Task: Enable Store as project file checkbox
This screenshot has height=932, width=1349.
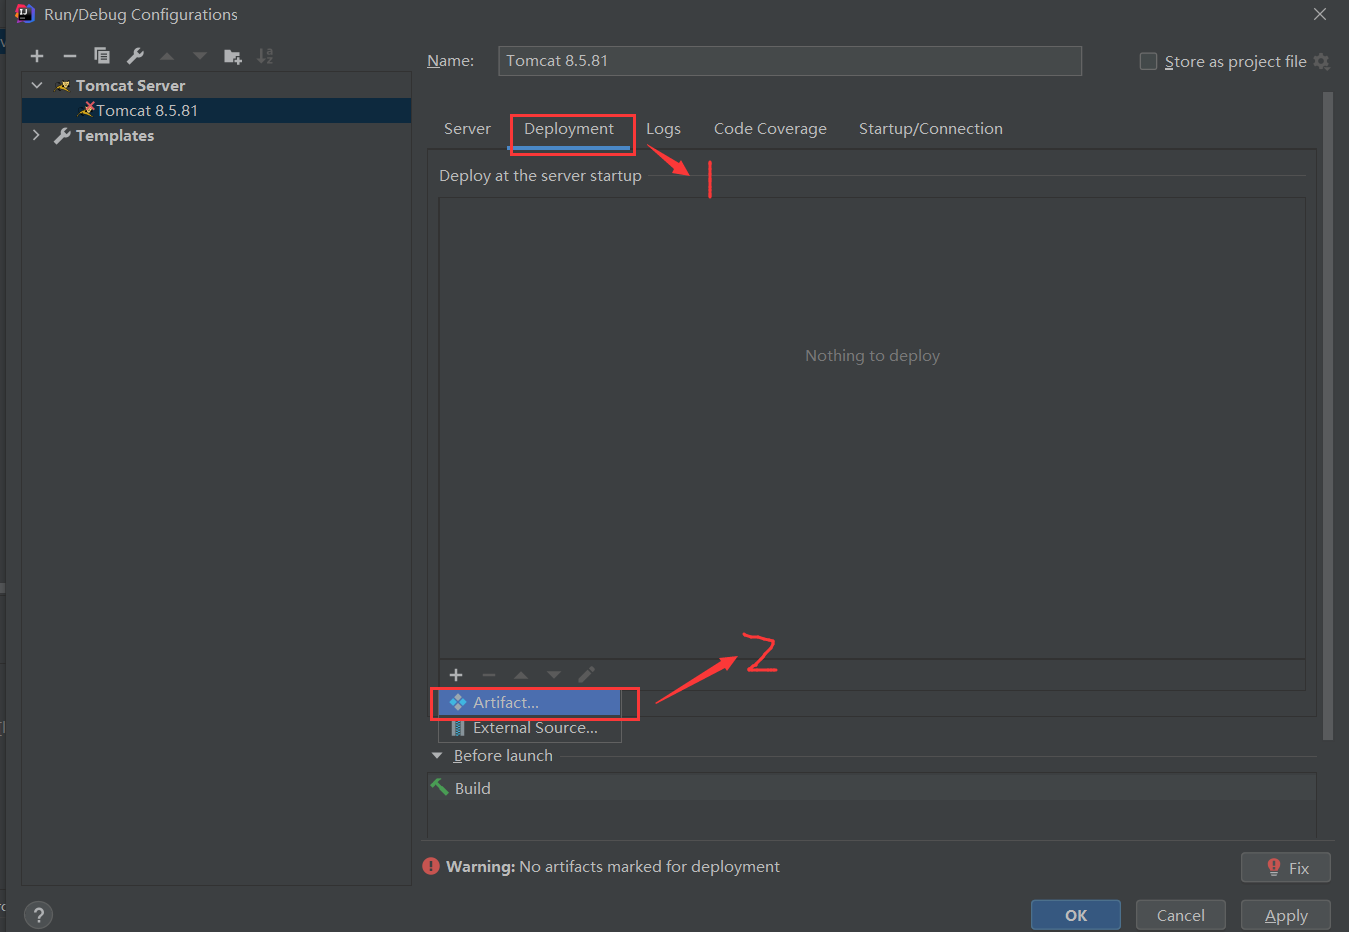Action: pyautogui.click(x=1148, y=62)
